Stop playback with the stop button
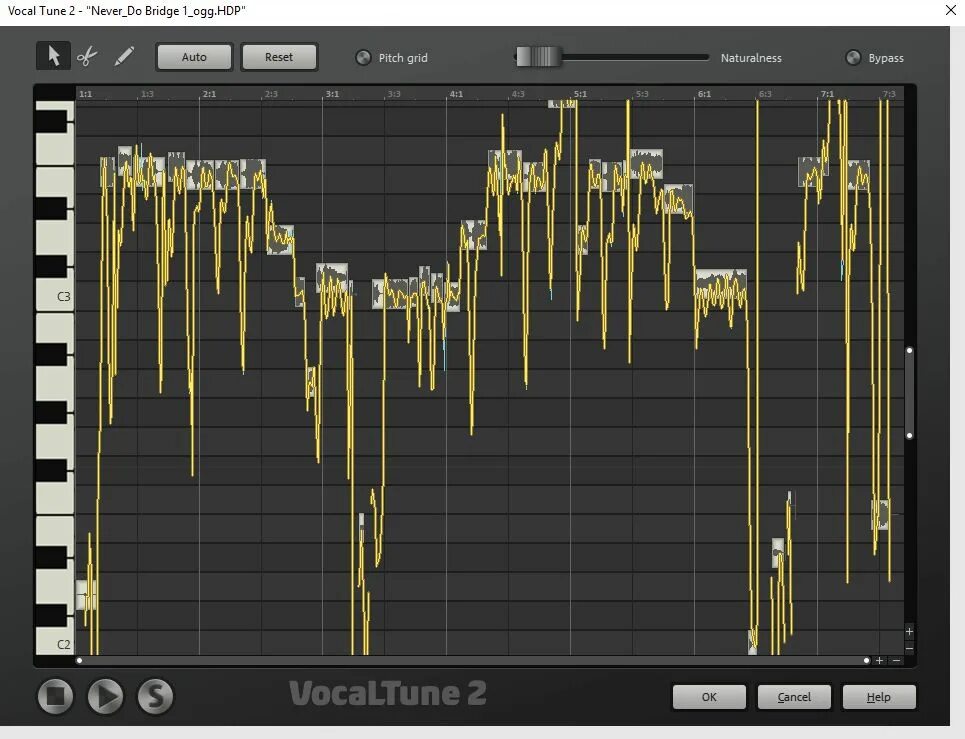This screenshot has width=965, height=739. 55,696
